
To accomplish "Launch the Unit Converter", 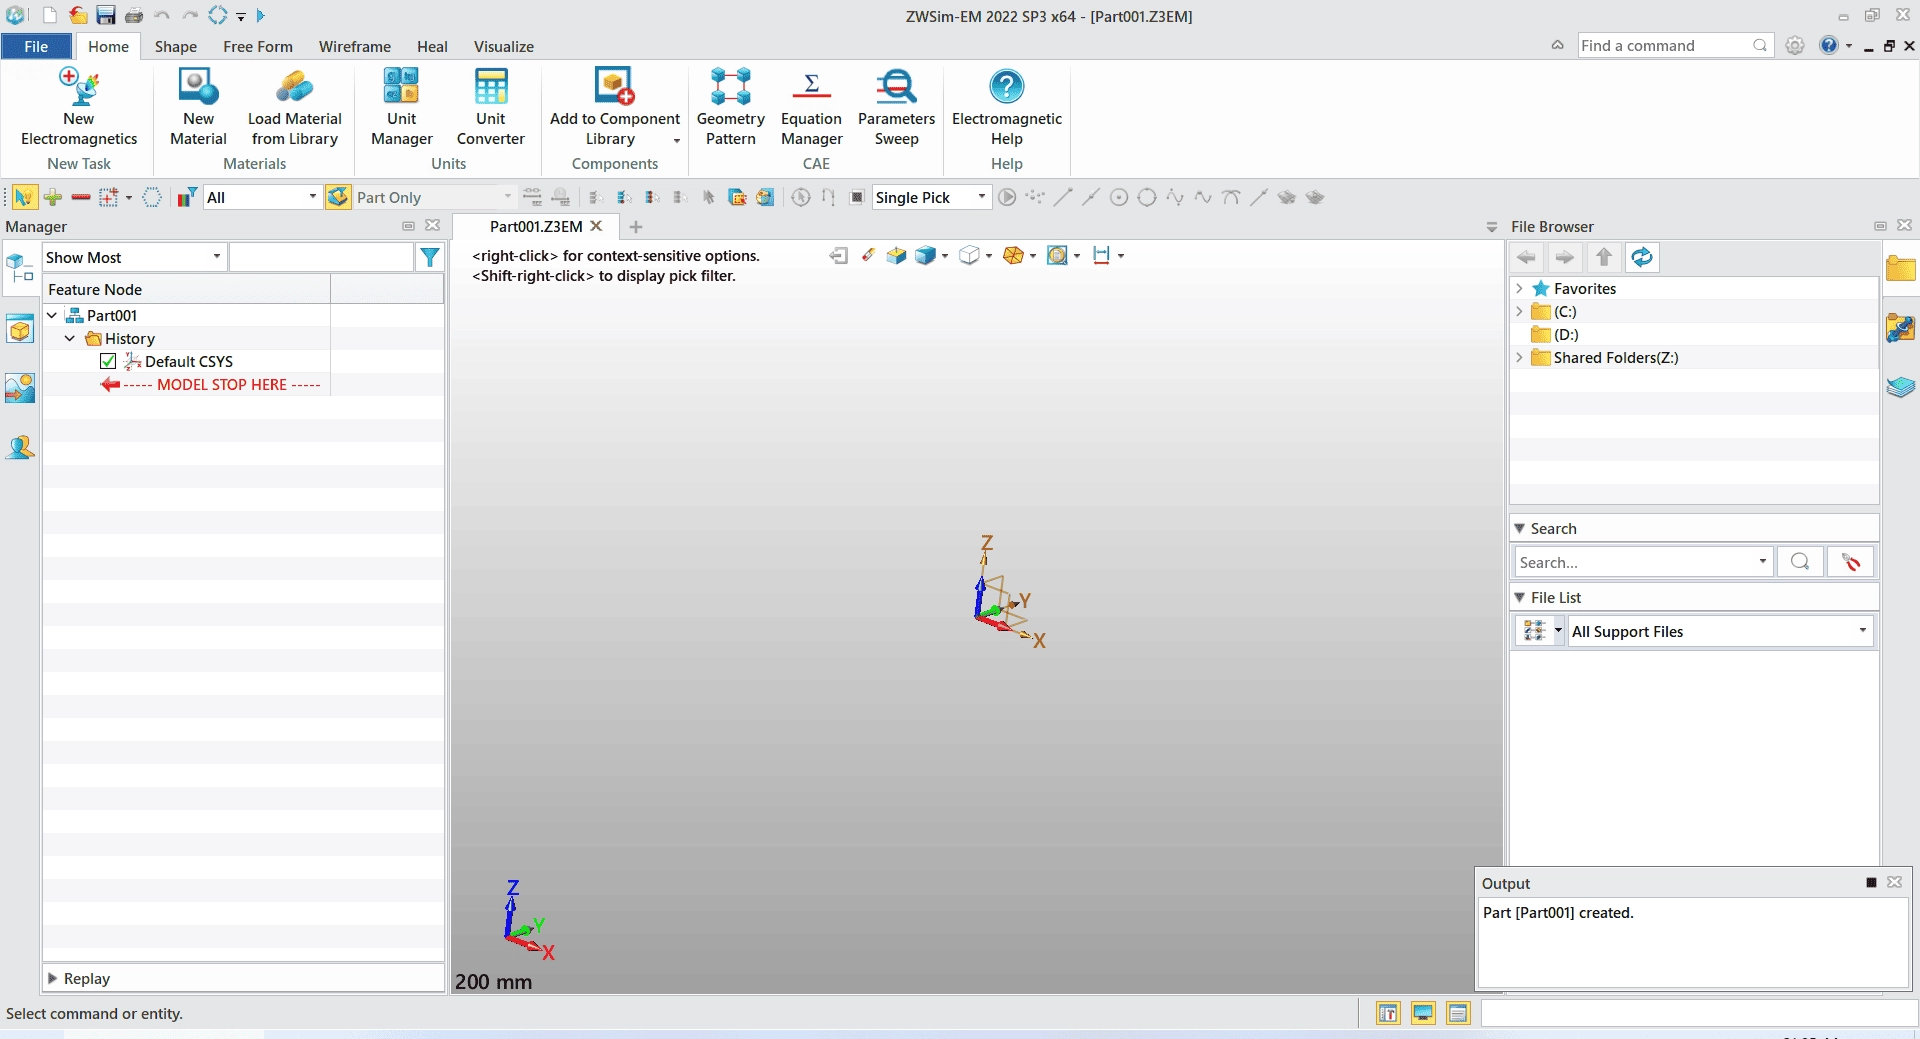I will pos(490,107).
